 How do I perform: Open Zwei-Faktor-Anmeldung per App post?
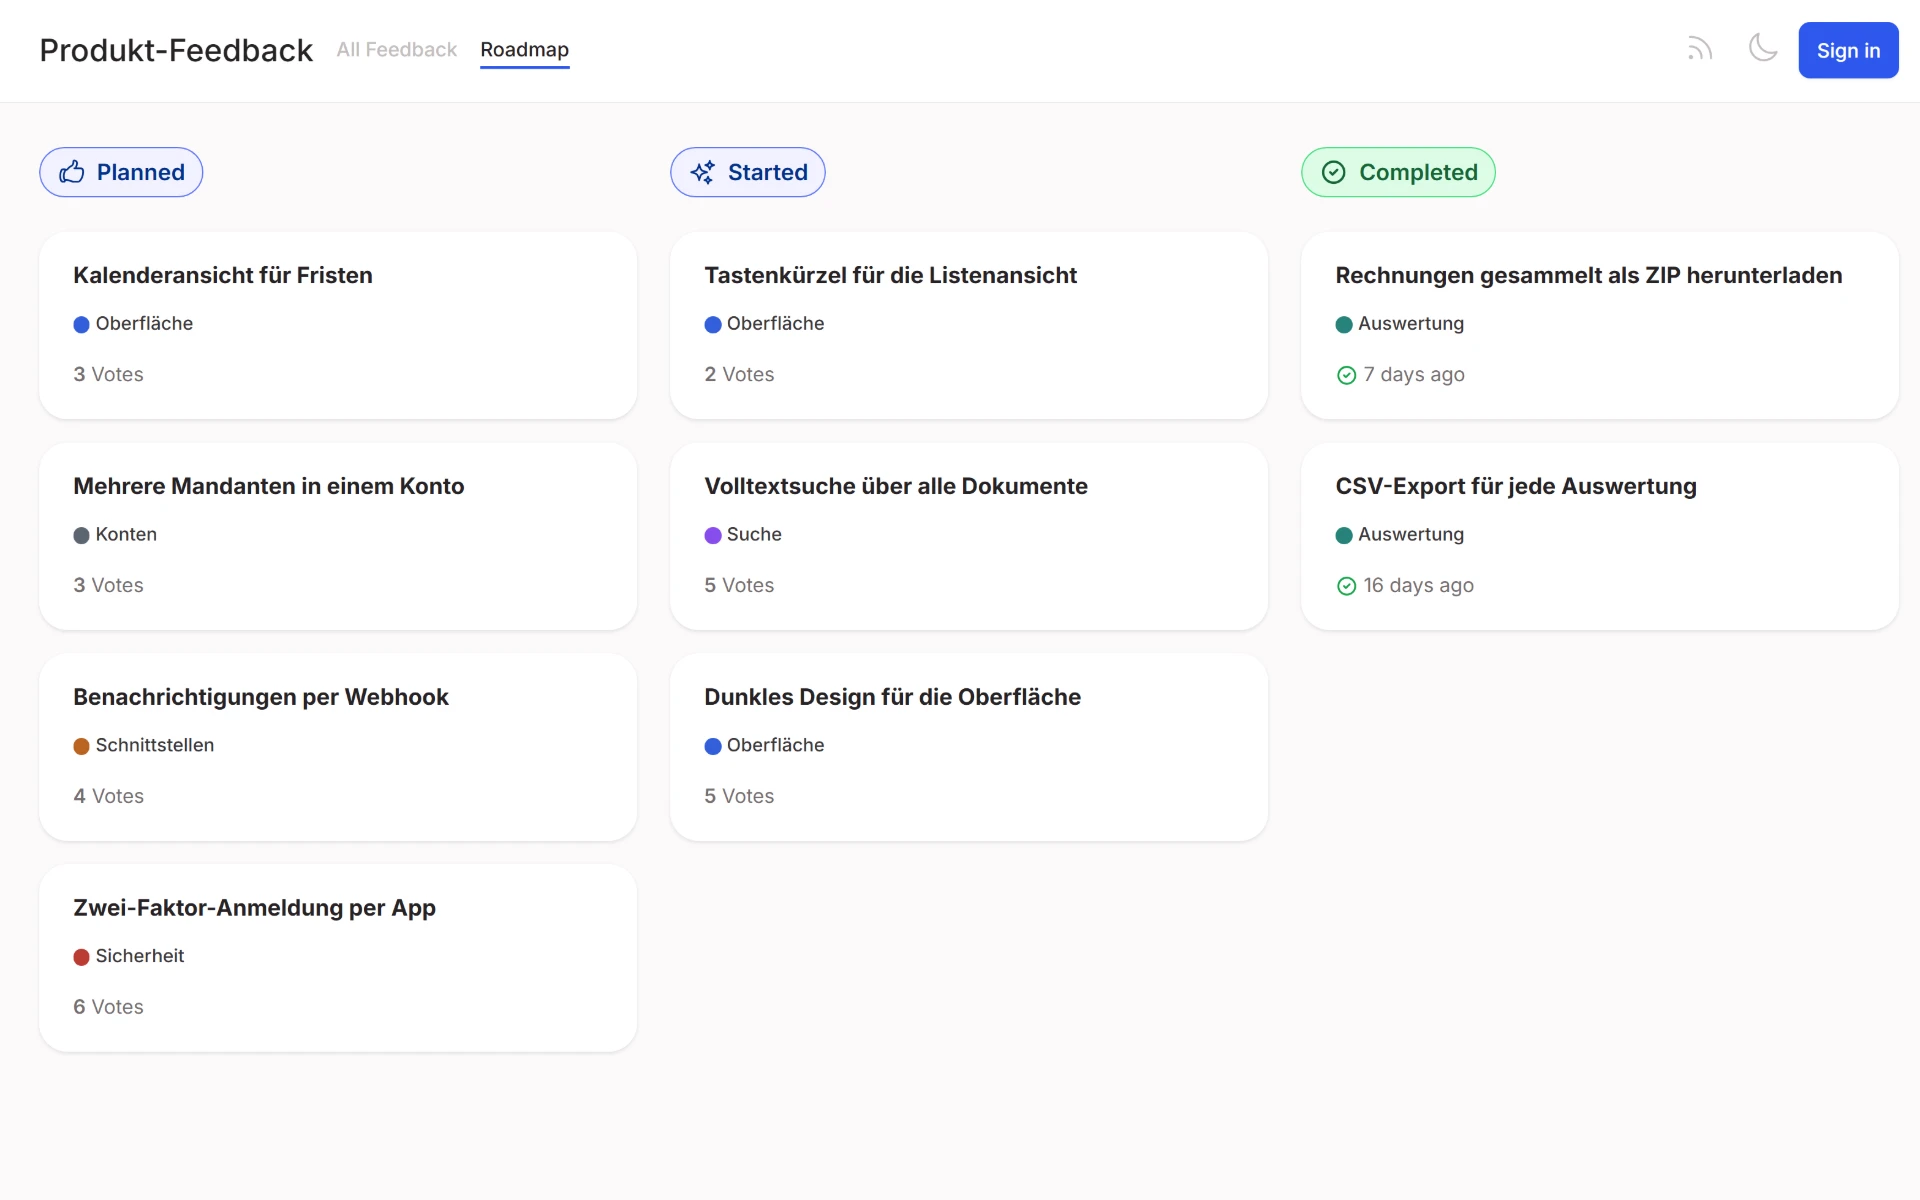(338, 959)
